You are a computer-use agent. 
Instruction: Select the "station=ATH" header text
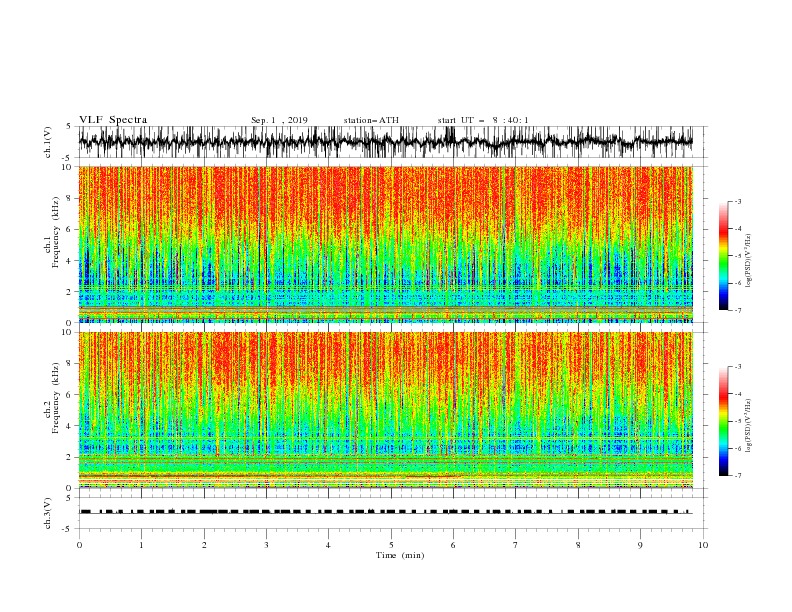tap(371, 120)
